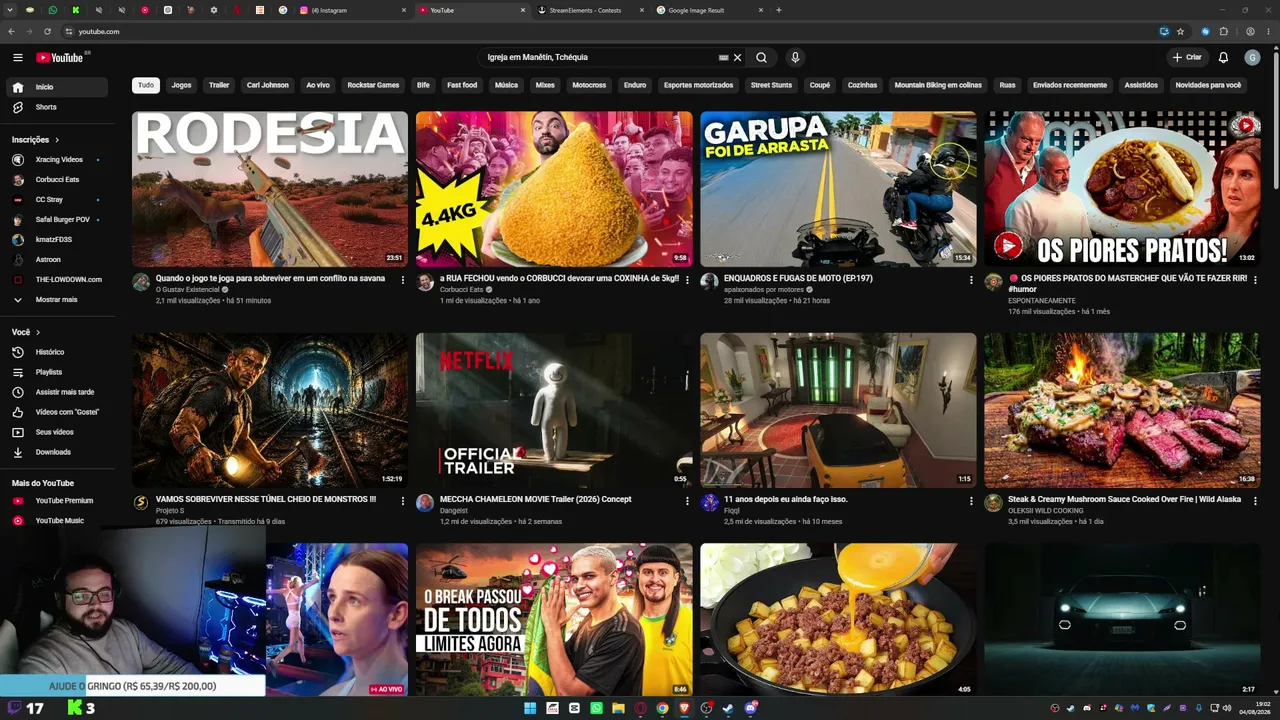Select the Novidades para você chip
Viewport: 1280px width, 720px height.
click(1208, 85)
